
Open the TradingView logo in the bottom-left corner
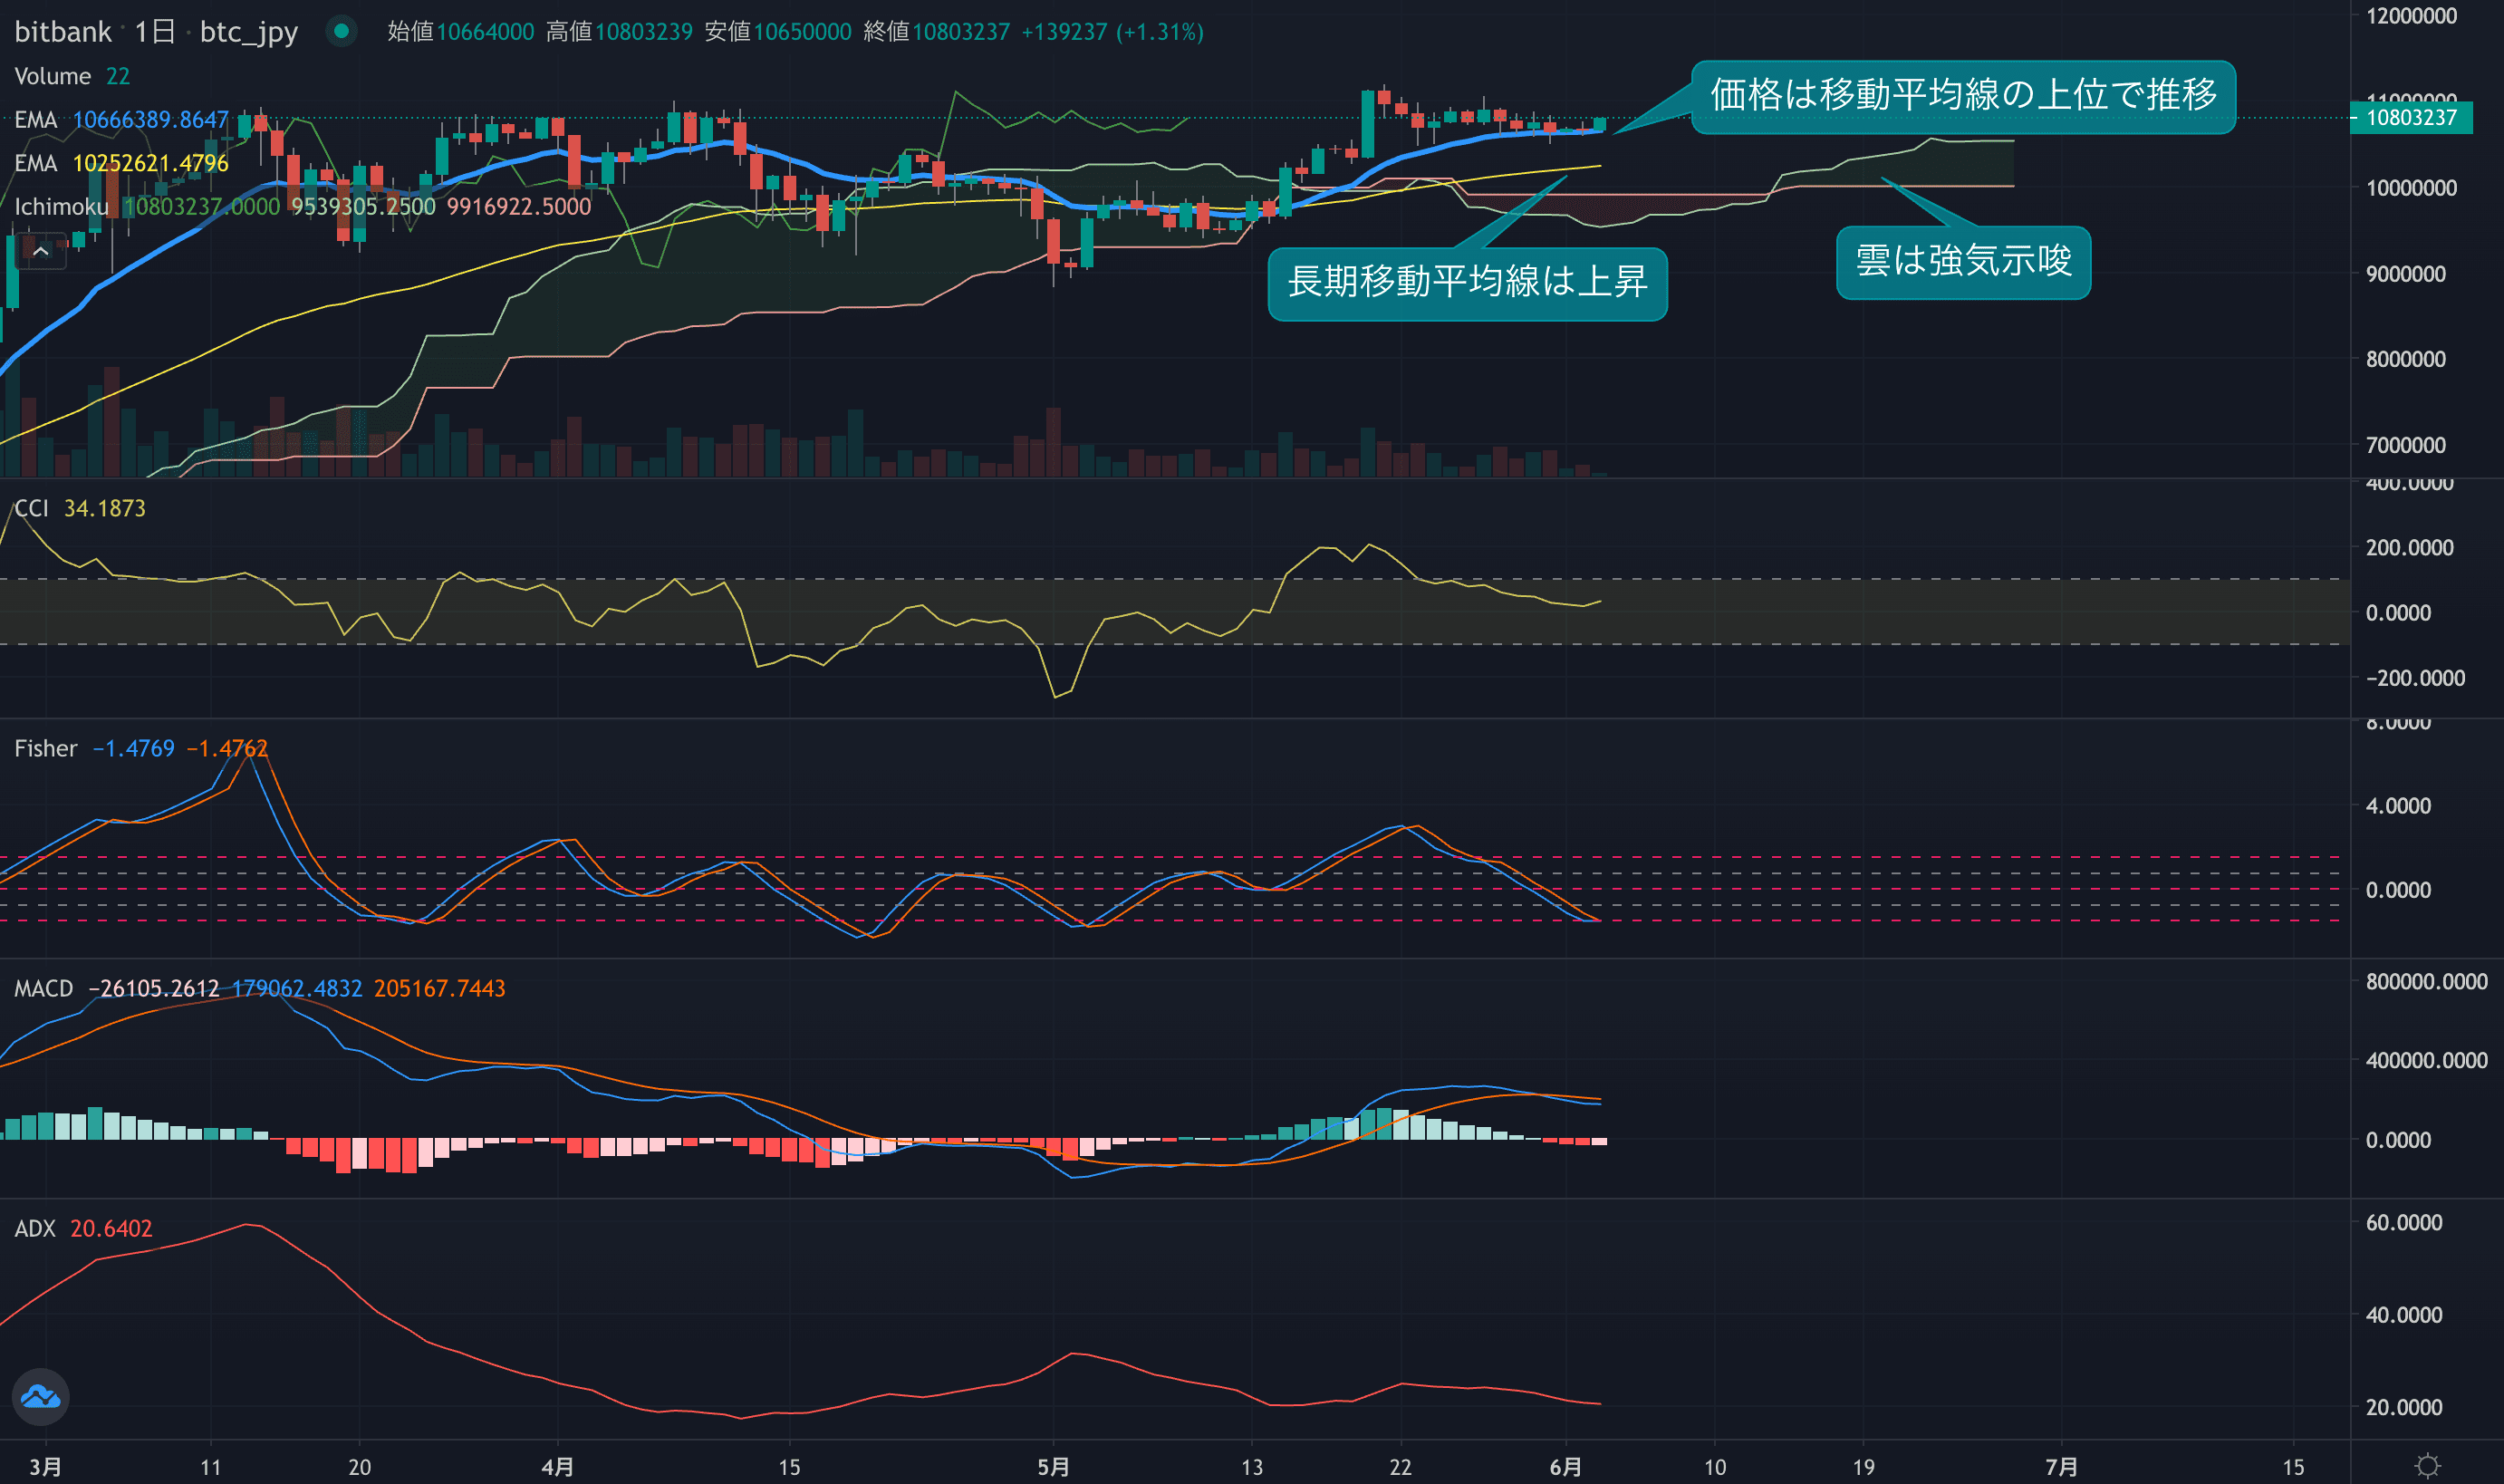click(x=40, y=1396)
